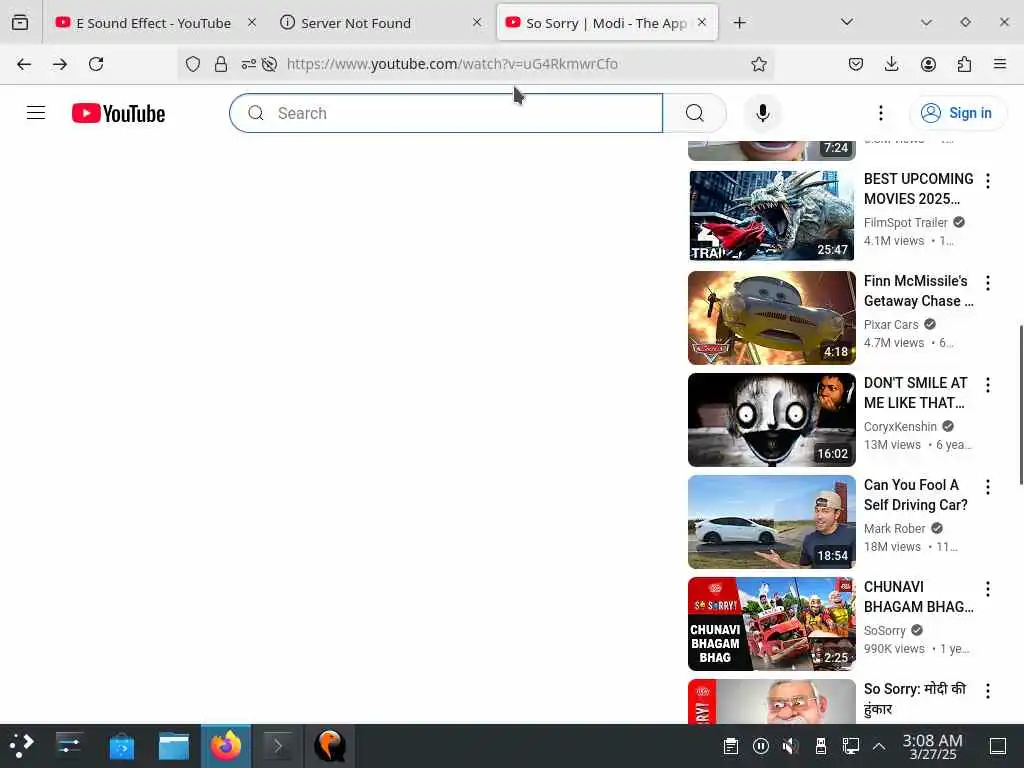Open System Settings from the taskbar
This screenshot has height=768, width=1024.
pos(69,746)
